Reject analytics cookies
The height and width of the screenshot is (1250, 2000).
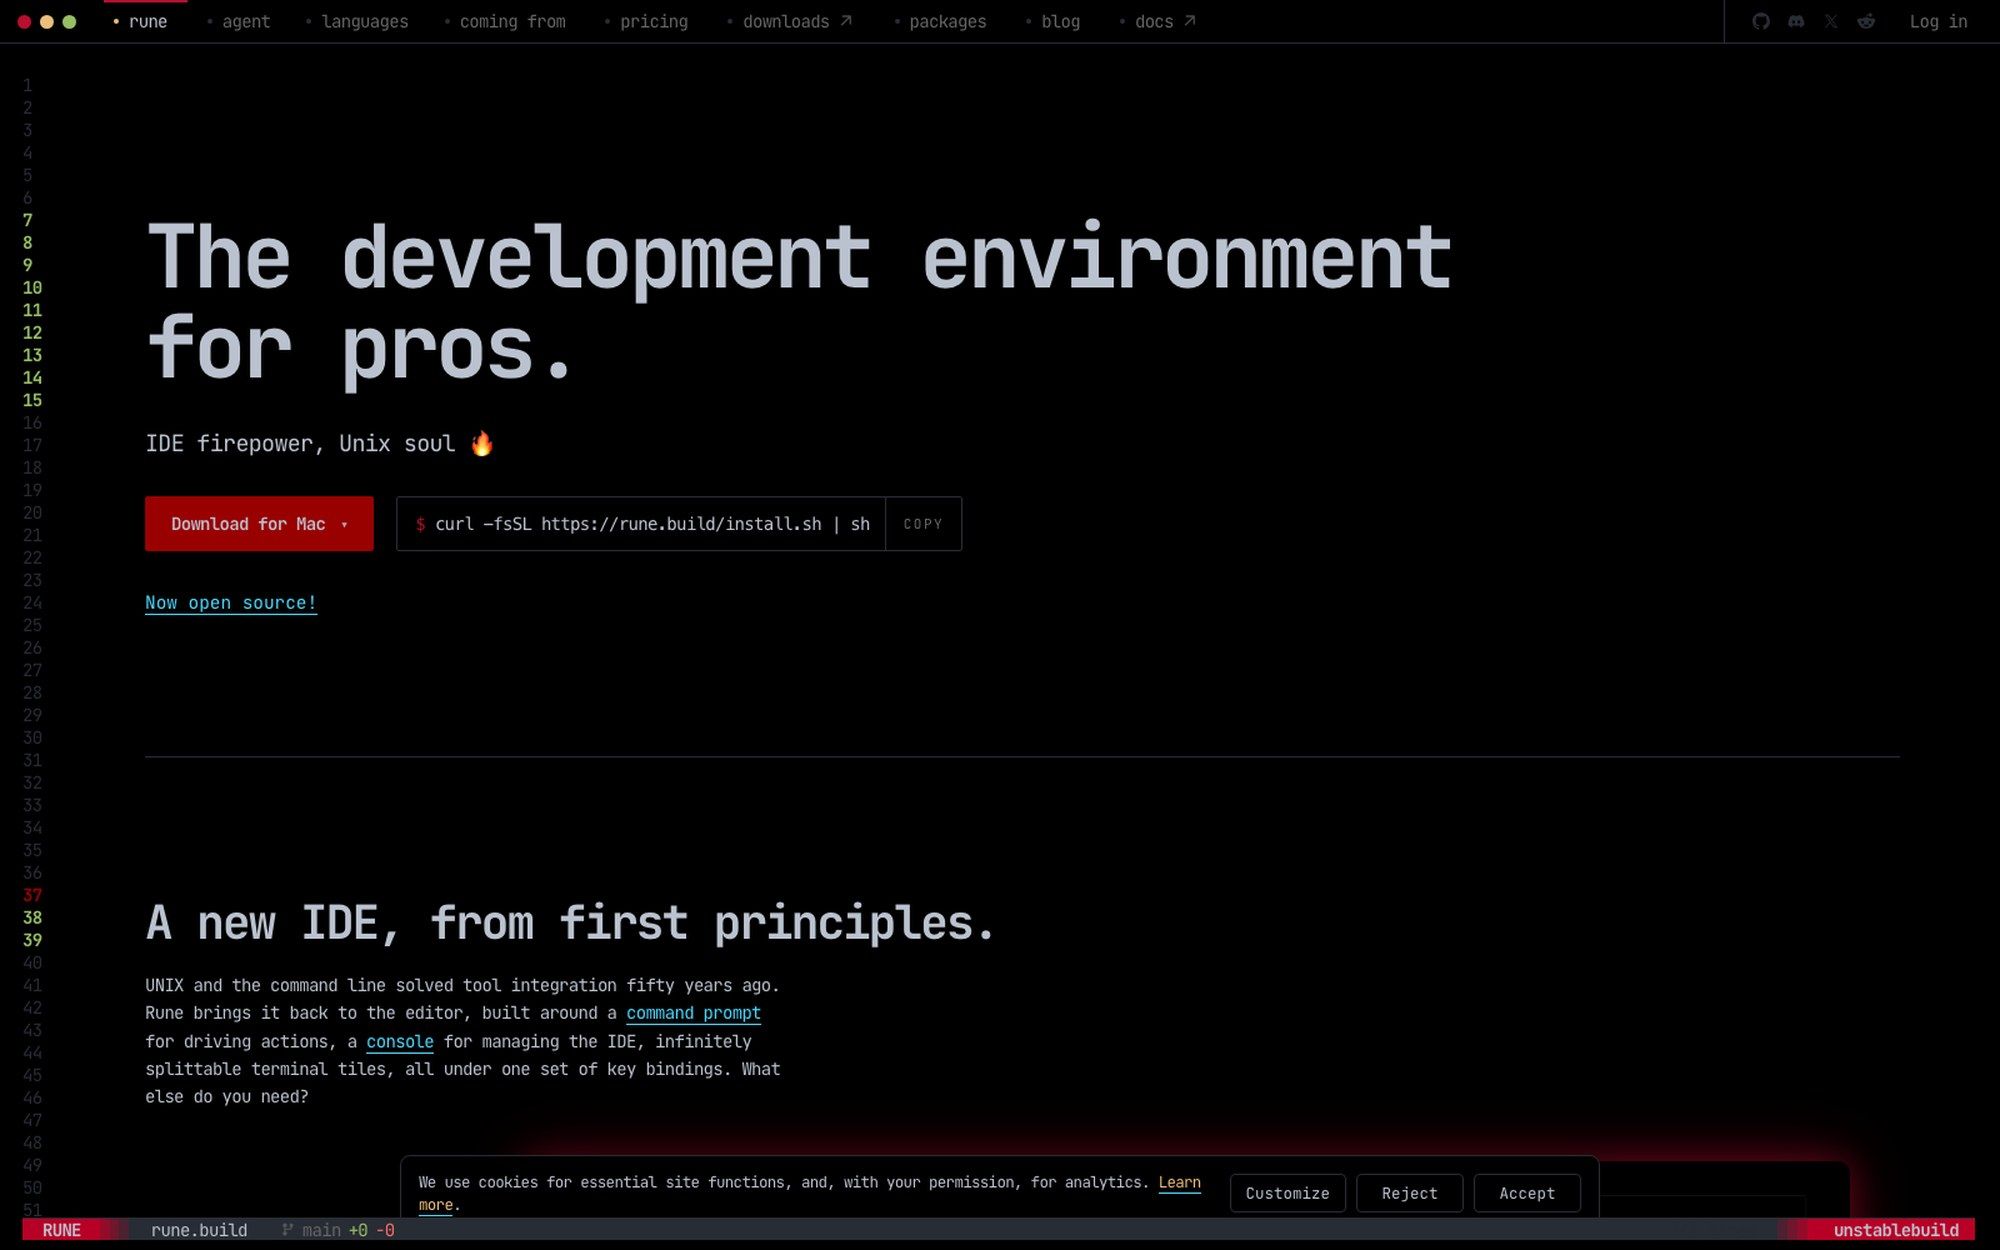click(1409, 1193)
